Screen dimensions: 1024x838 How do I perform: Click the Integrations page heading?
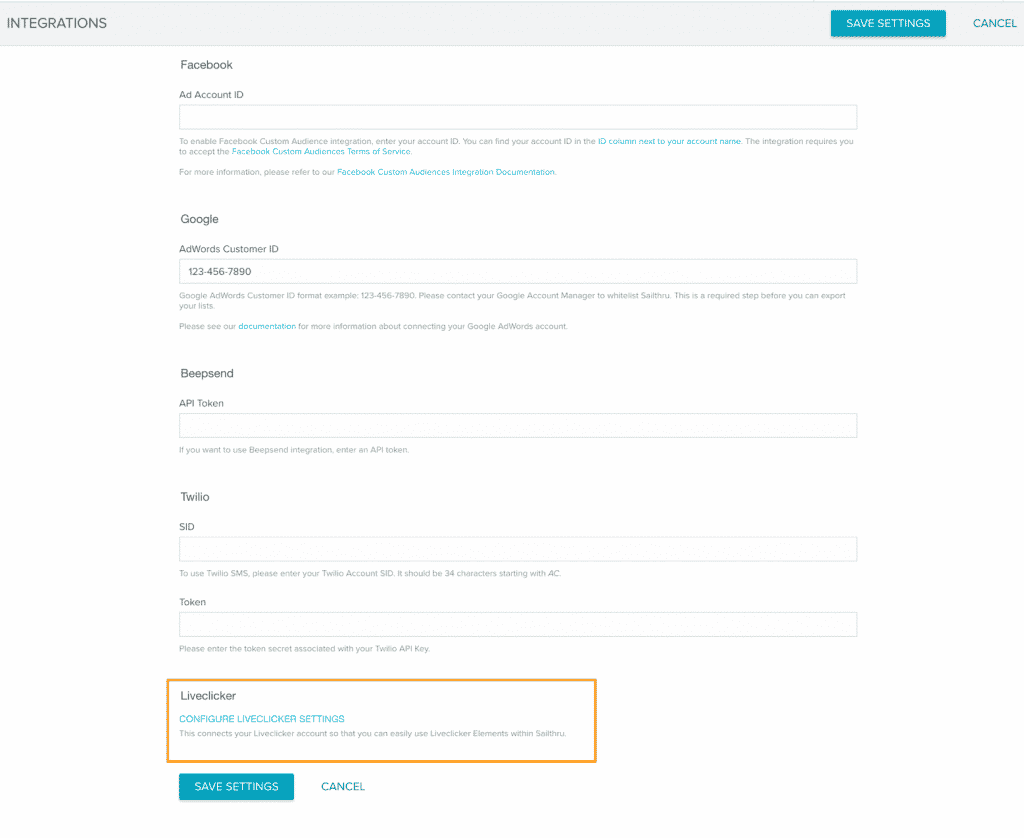tap(57, 22)
